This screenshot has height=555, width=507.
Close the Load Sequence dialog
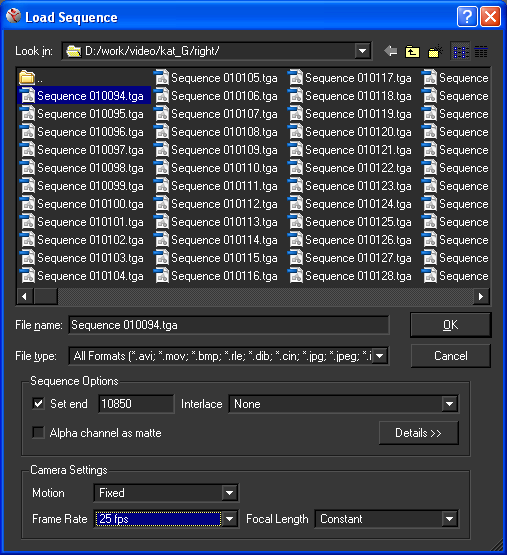point(490,17)
